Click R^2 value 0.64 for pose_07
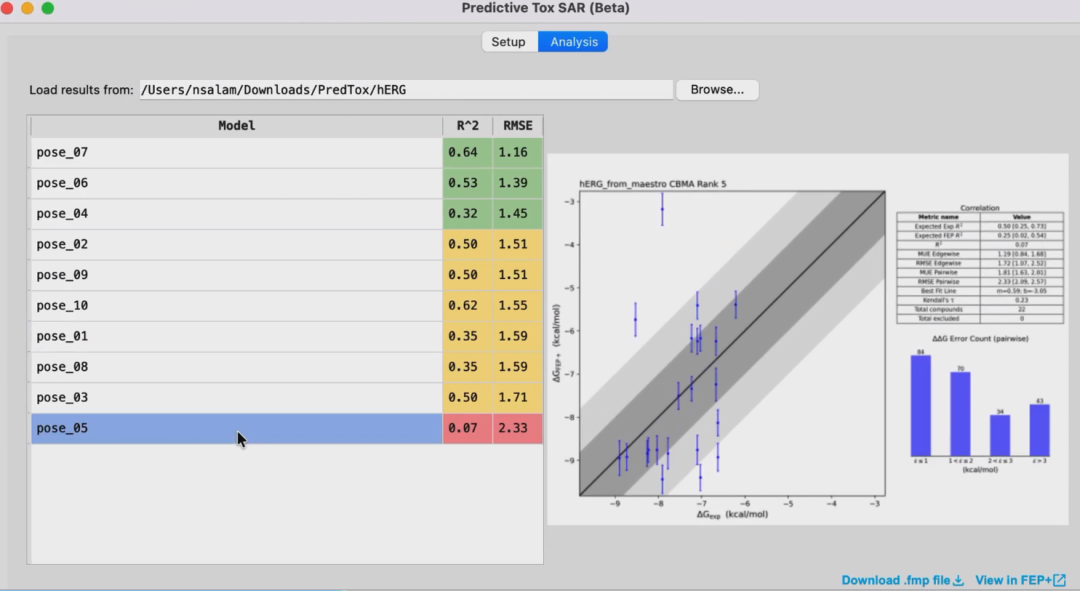 click(x=468, y=152)
